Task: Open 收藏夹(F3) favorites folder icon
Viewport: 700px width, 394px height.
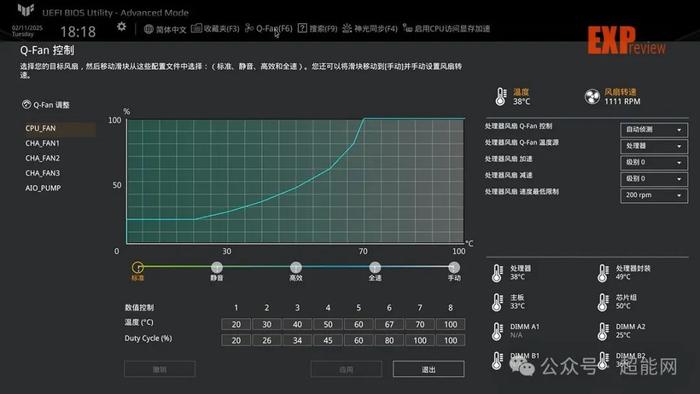Action: click(x=196, y=28)
